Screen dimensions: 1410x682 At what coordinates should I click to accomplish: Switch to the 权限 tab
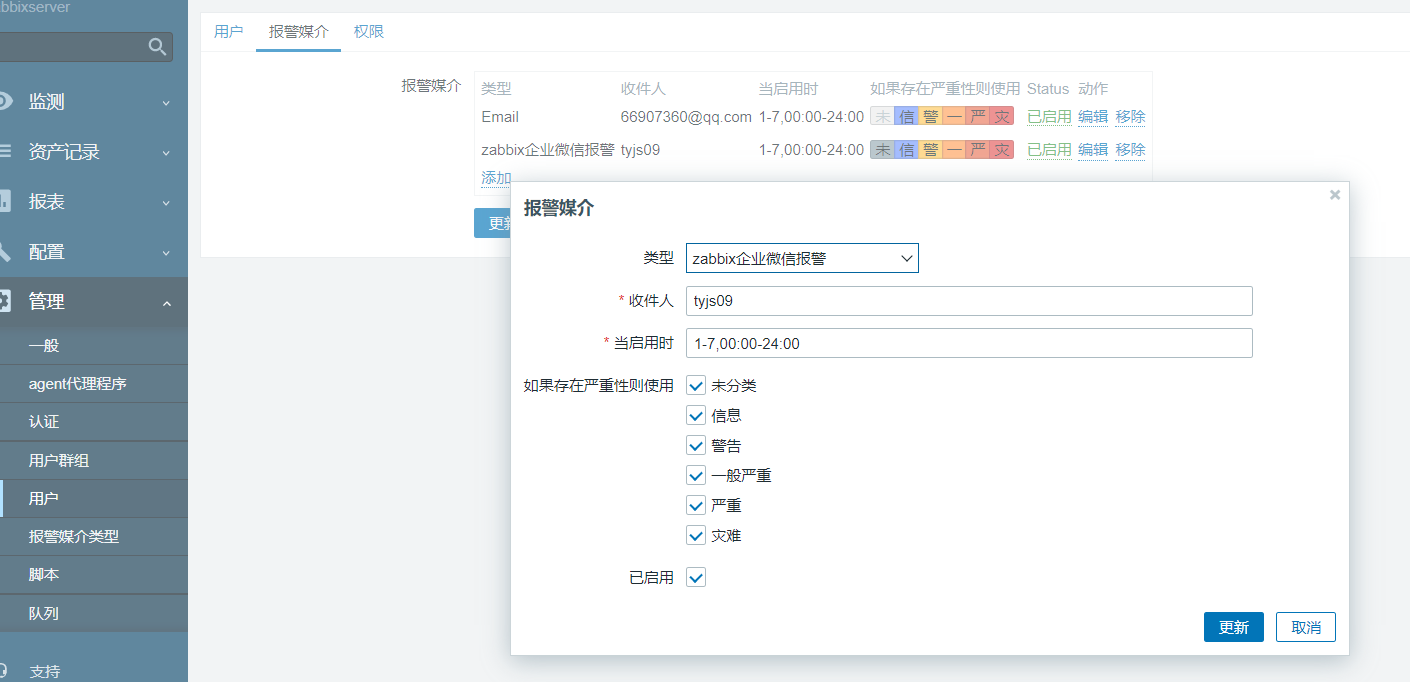tap(369, 32)
